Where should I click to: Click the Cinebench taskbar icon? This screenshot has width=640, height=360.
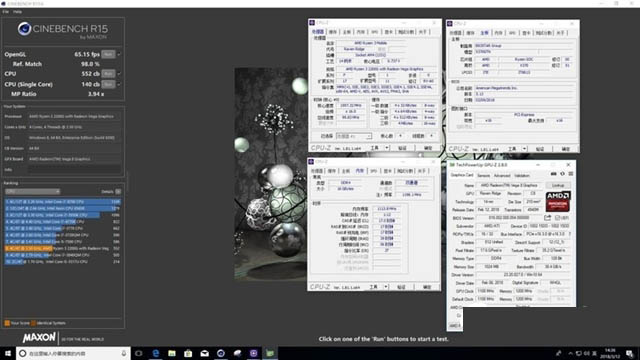(221, 353)
